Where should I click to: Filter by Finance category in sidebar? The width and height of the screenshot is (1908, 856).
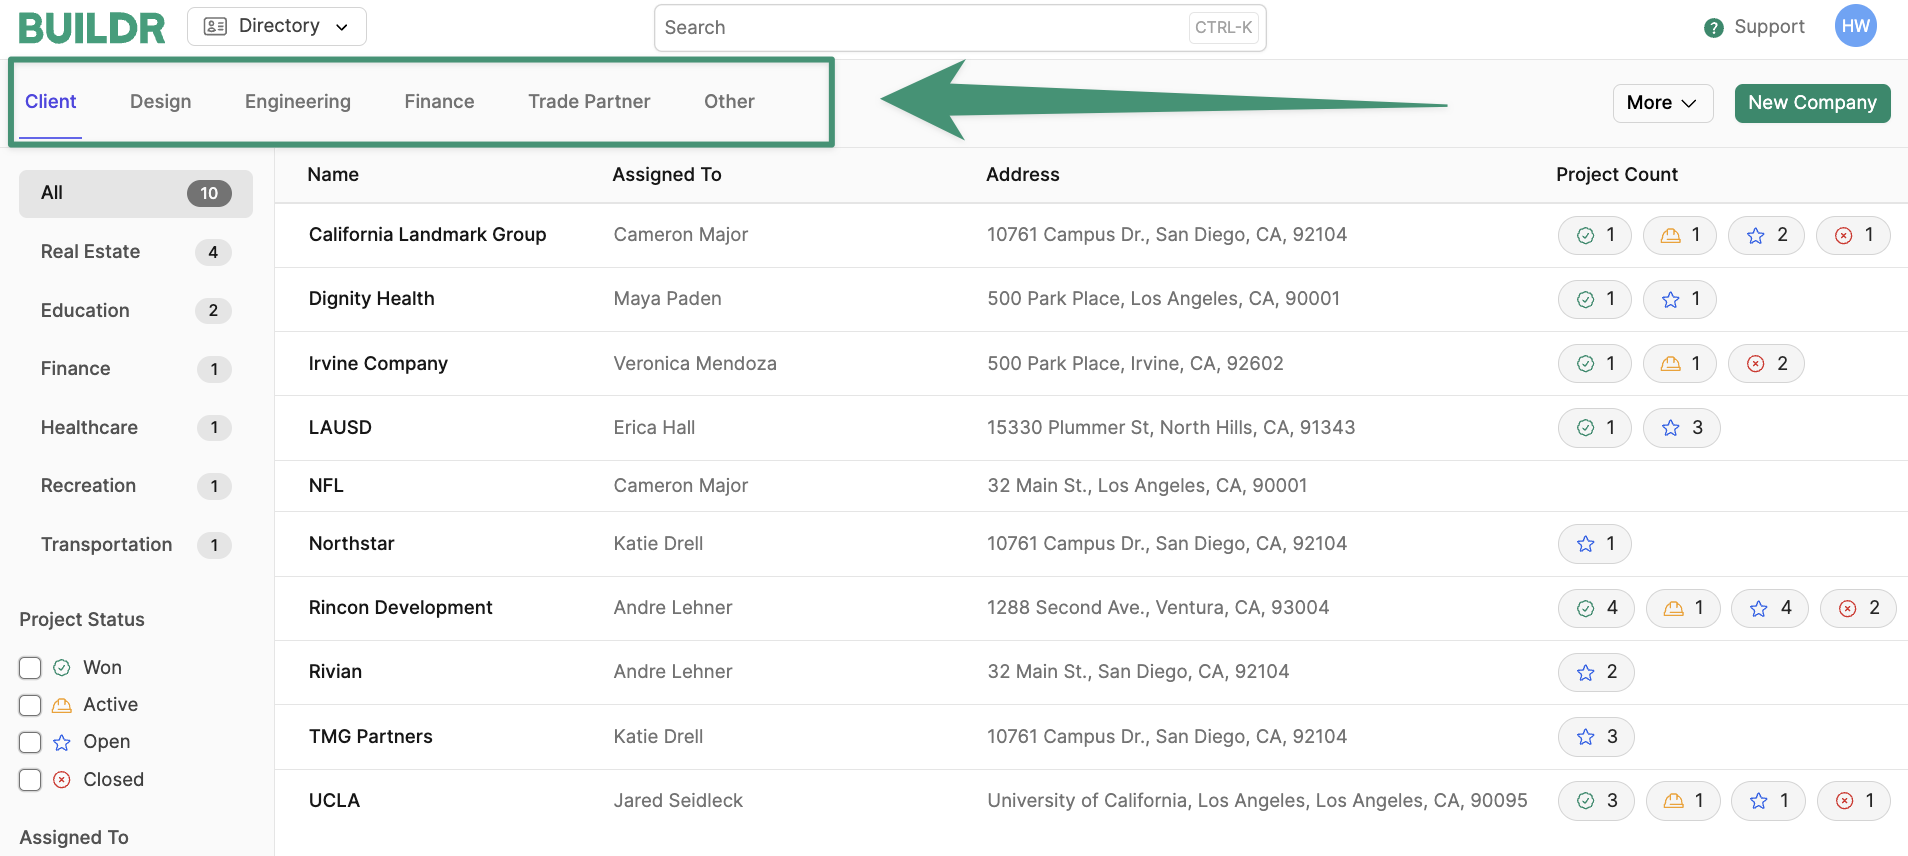coord(136,369)
